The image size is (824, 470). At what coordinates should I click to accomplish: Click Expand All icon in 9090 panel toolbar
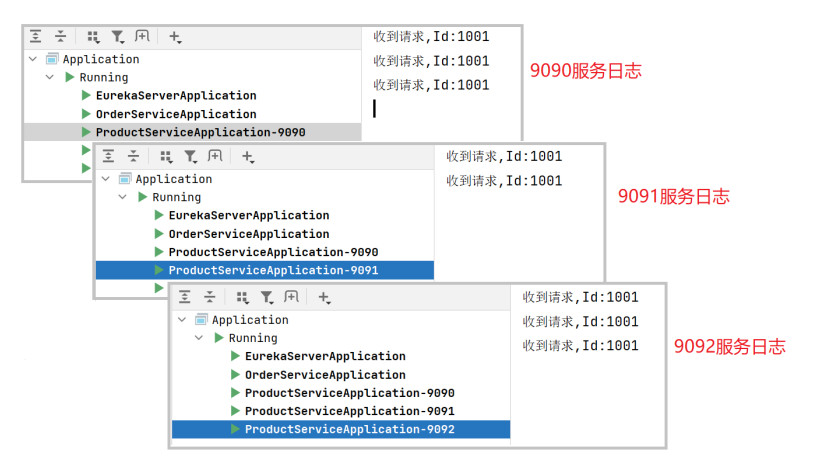36,36
